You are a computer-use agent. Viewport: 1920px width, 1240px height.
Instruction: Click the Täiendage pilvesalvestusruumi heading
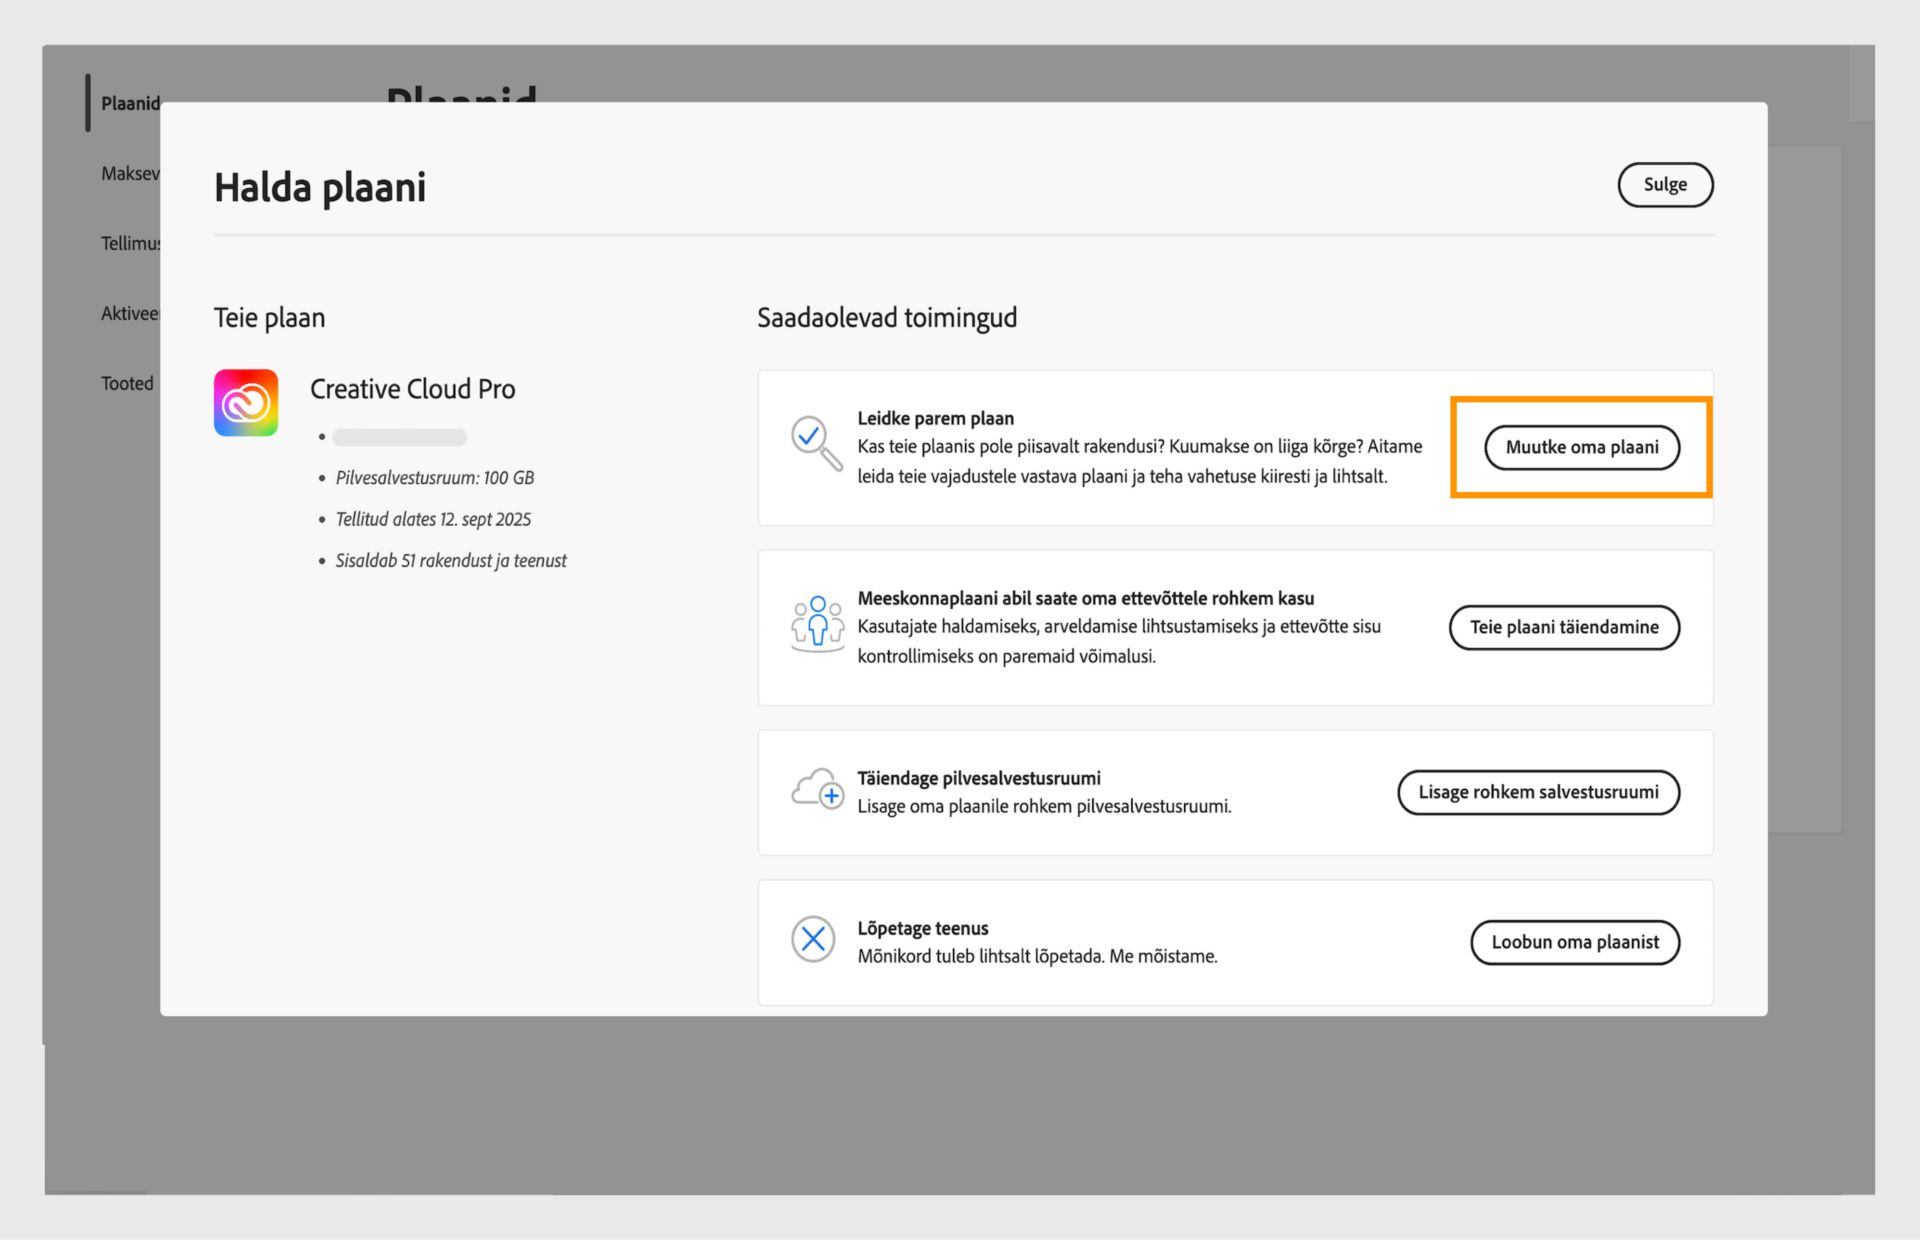(x=978, y=778)
